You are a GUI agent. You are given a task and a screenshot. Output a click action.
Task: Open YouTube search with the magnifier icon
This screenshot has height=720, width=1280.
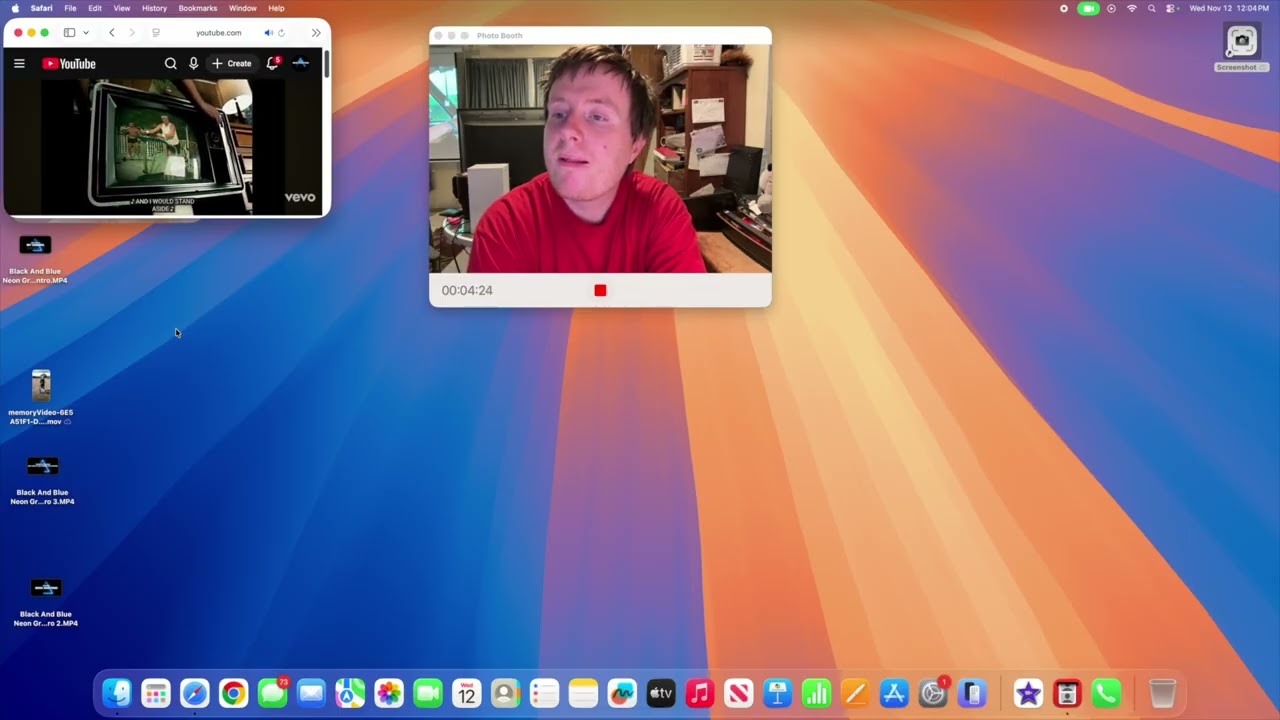170,63
